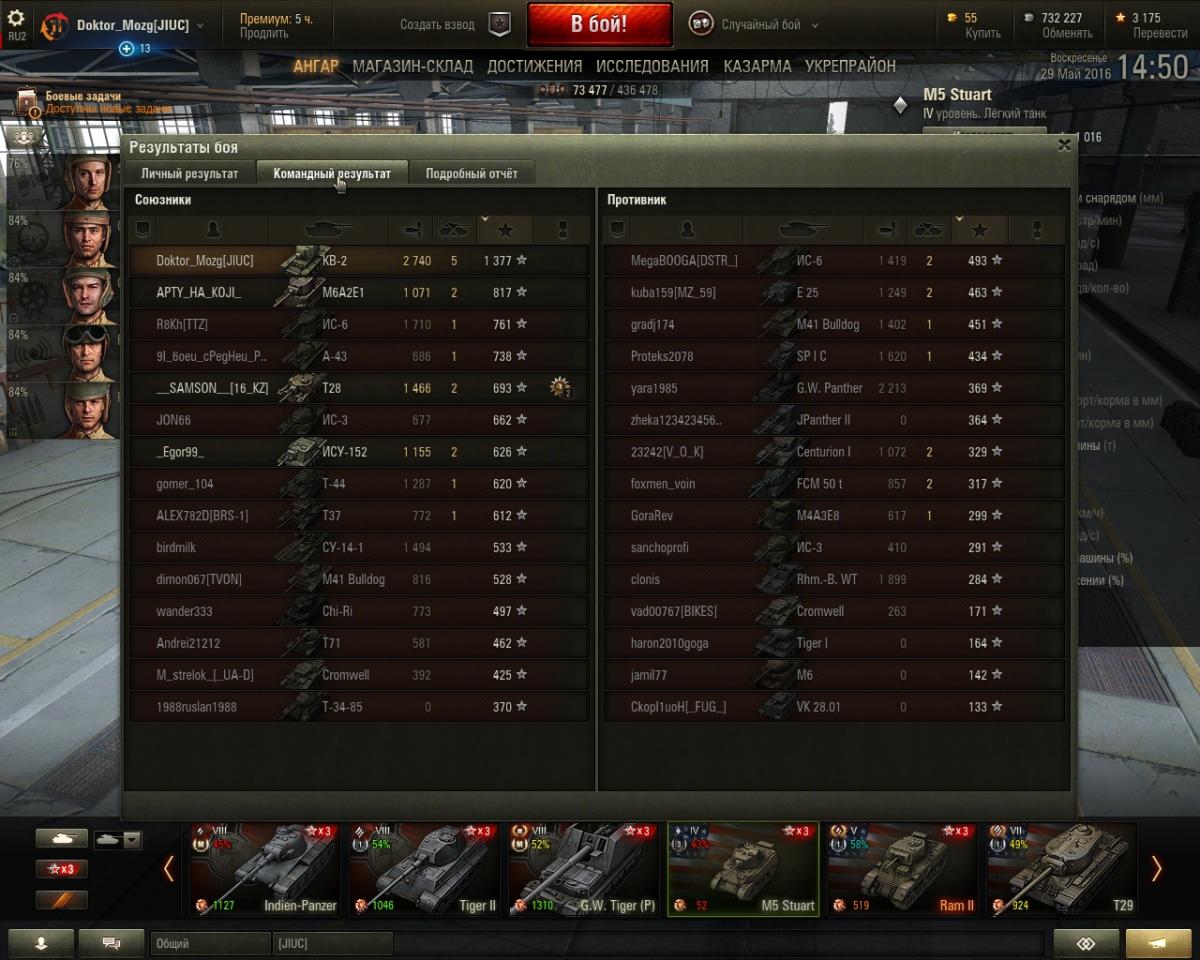Open the АНГАР menu
Viewport: 1200px width, 960px height.
click(316, 66)
